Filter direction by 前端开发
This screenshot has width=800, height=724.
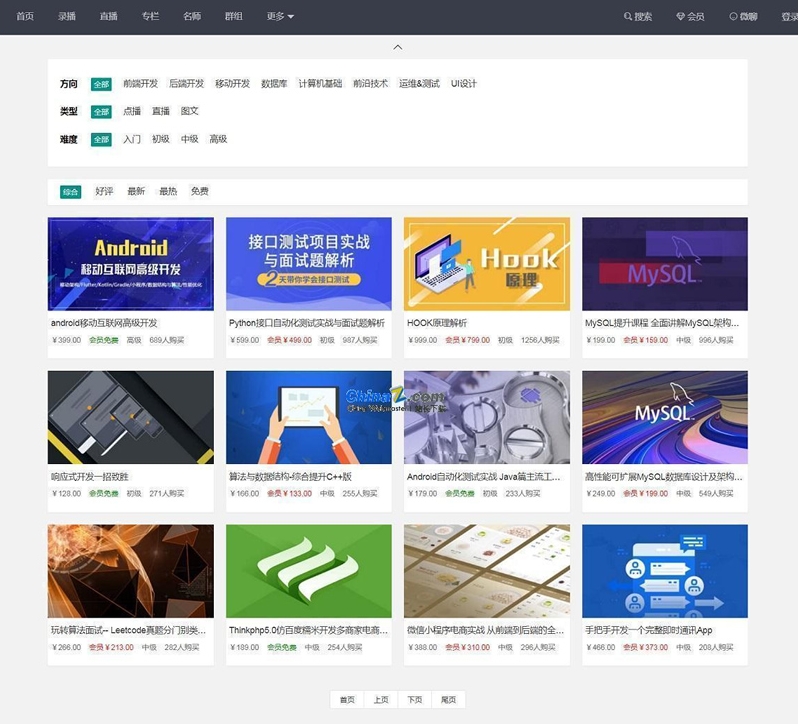[141, 84]
